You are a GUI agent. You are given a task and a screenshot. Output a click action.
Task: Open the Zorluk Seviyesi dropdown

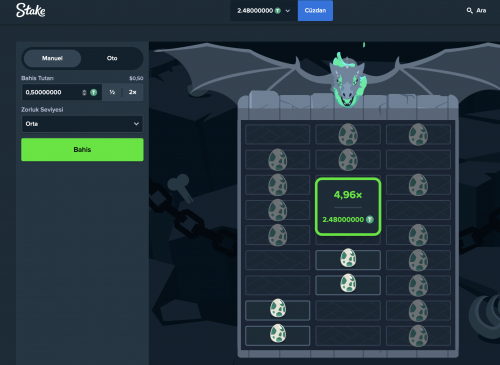click(82, 124)
